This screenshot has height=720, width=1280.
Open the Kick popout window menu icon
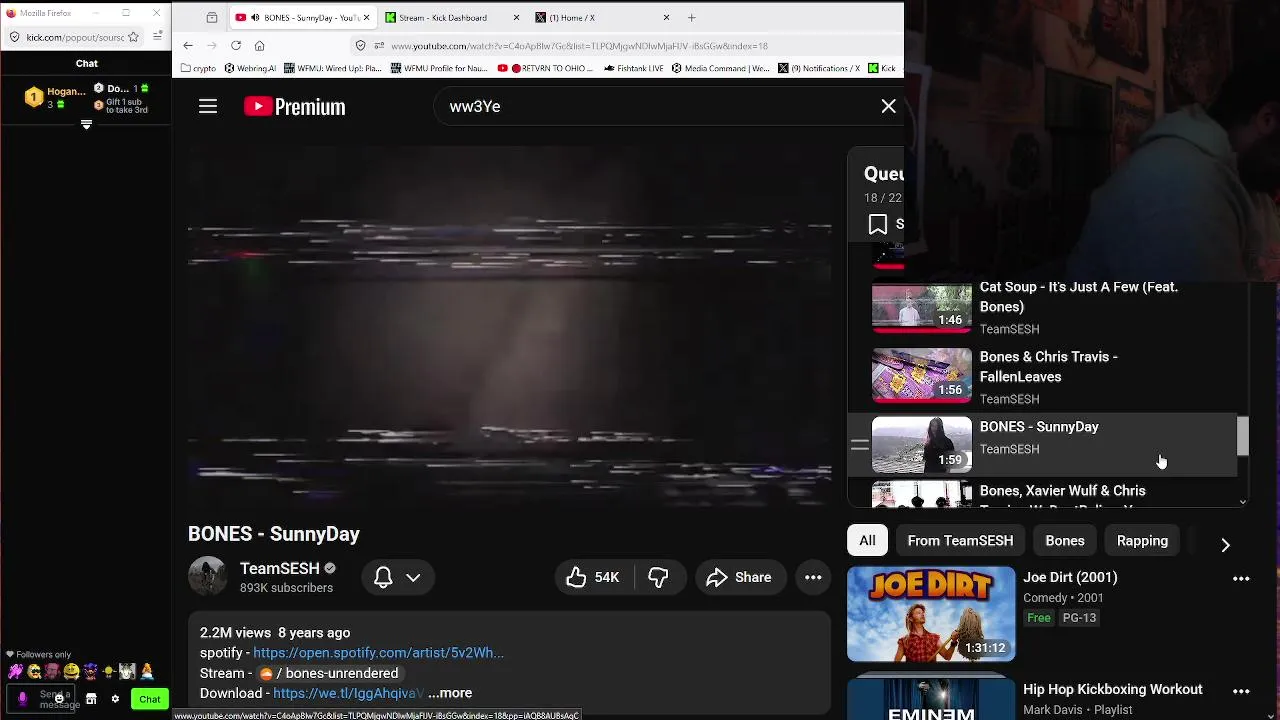pyautogui.click(x=158, y=37)
